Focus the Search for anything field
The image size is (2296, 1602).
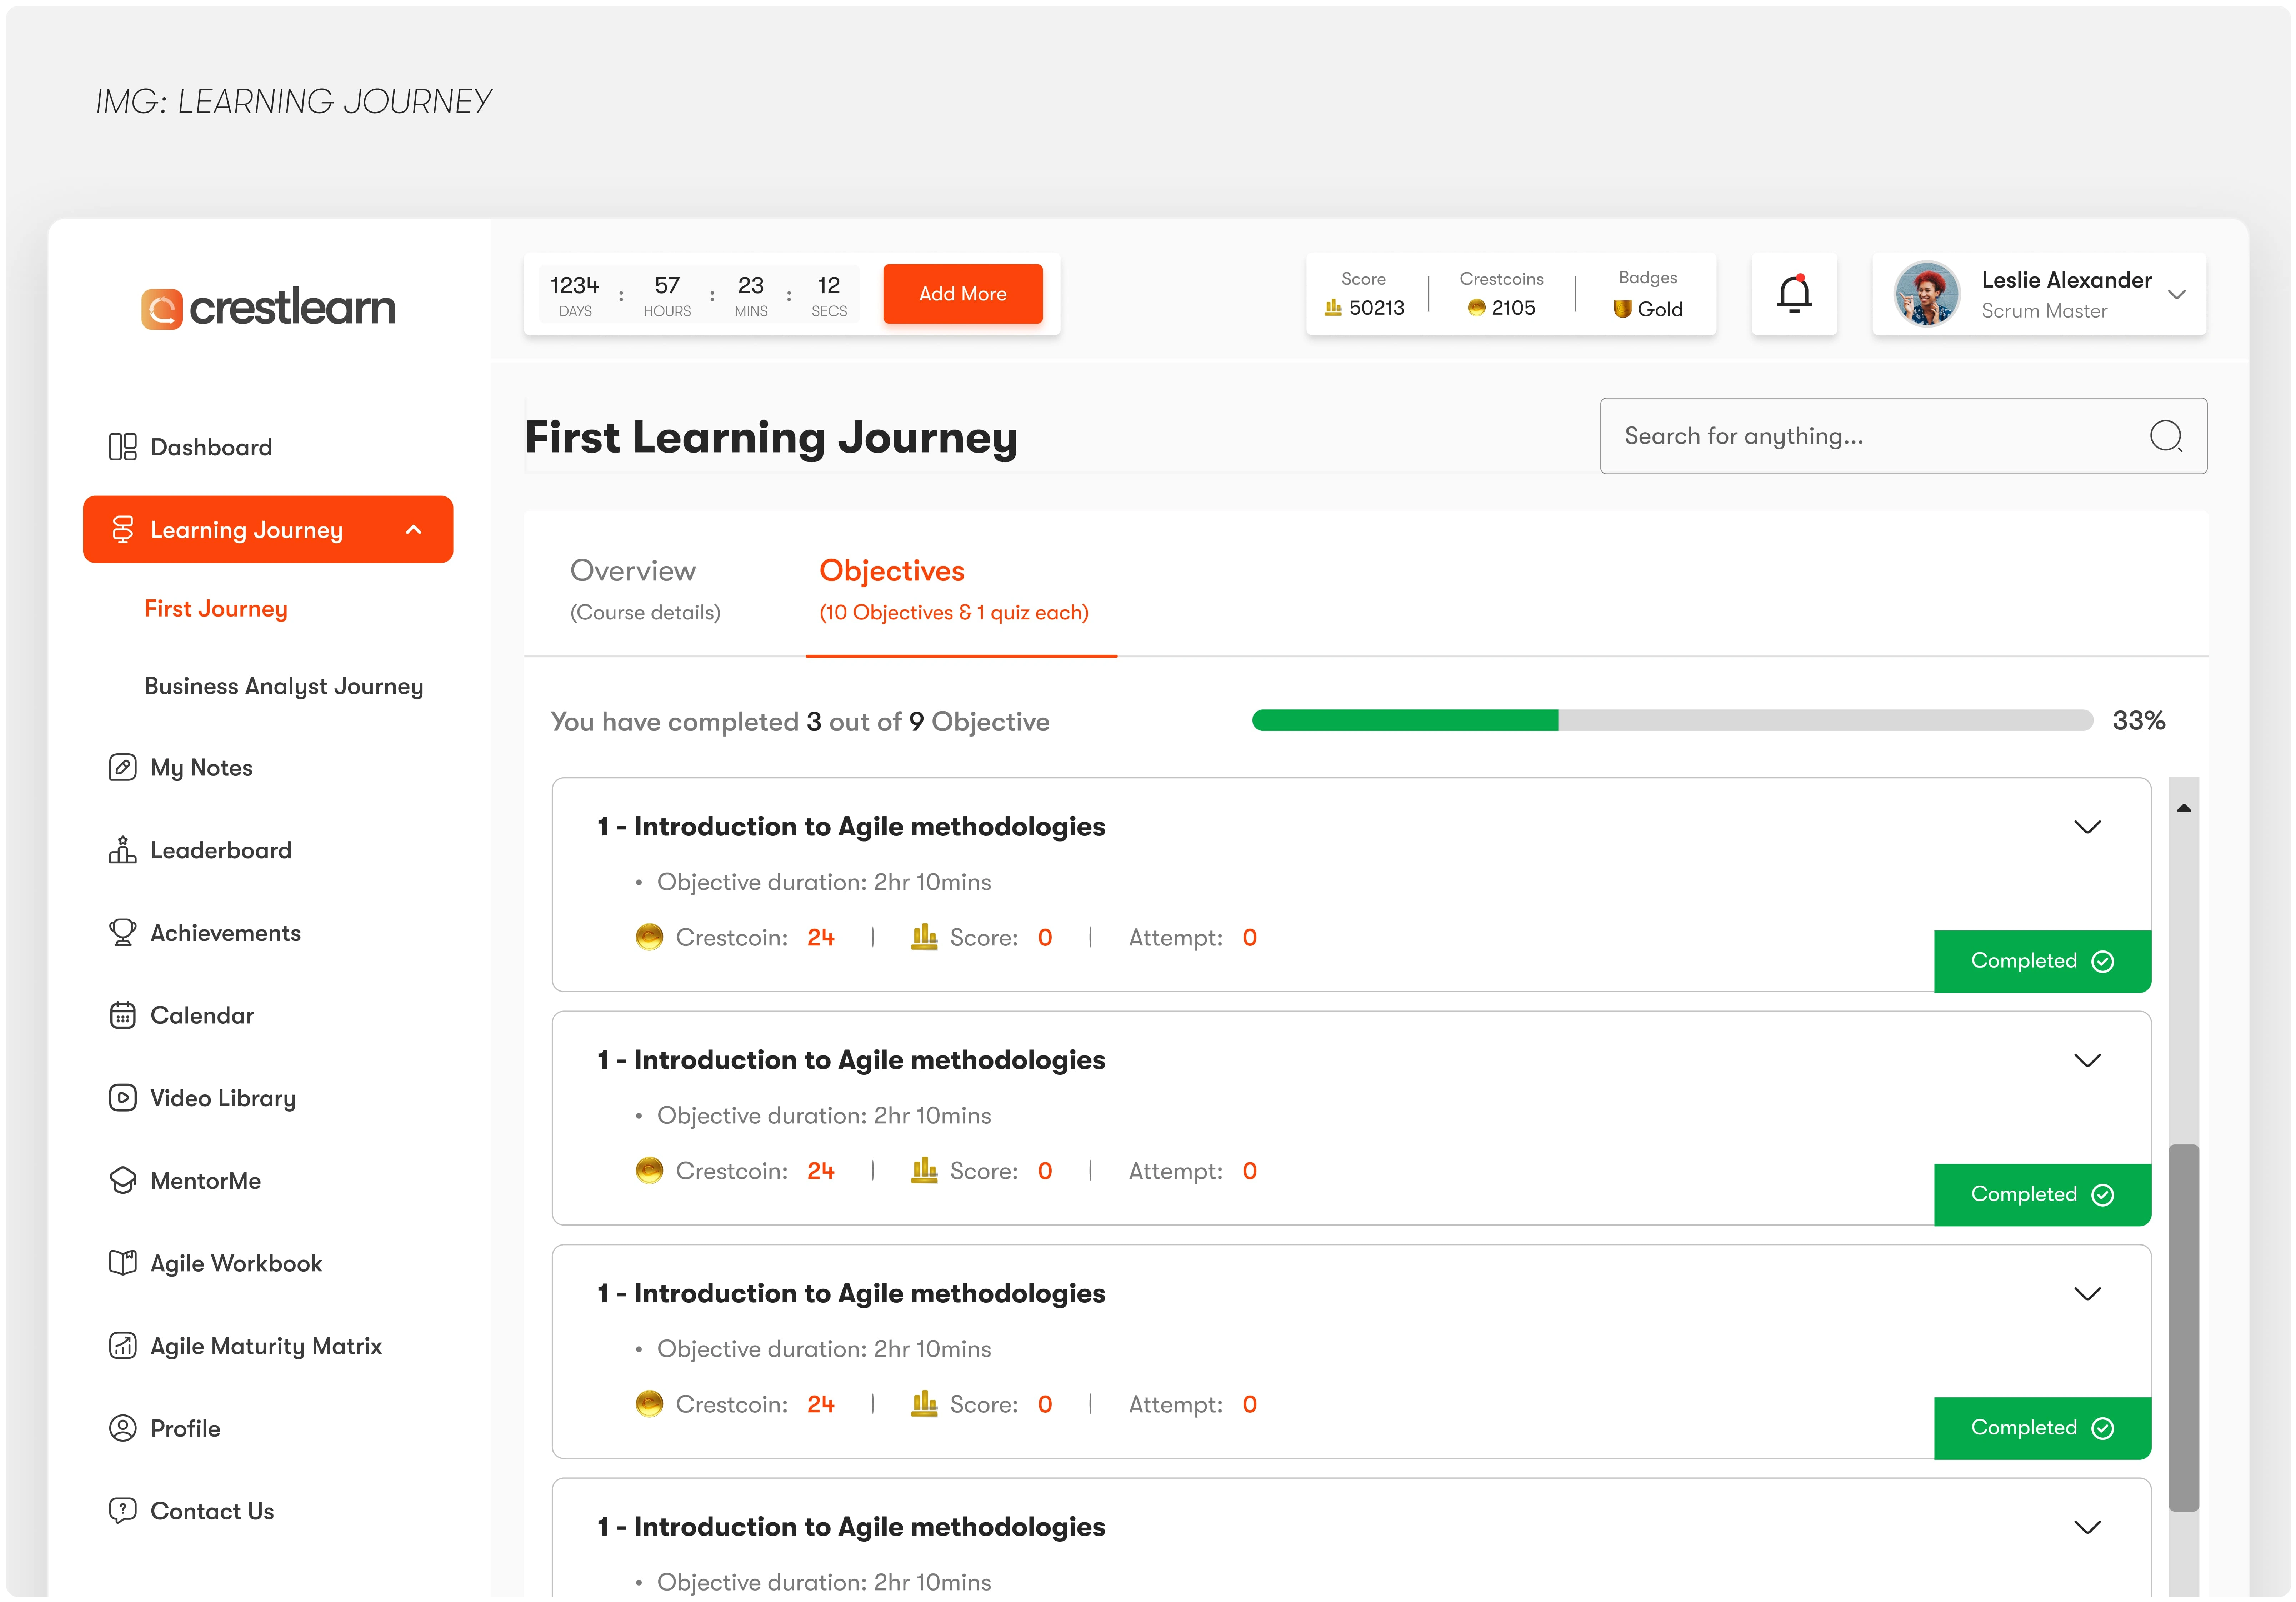[1903, 436]
